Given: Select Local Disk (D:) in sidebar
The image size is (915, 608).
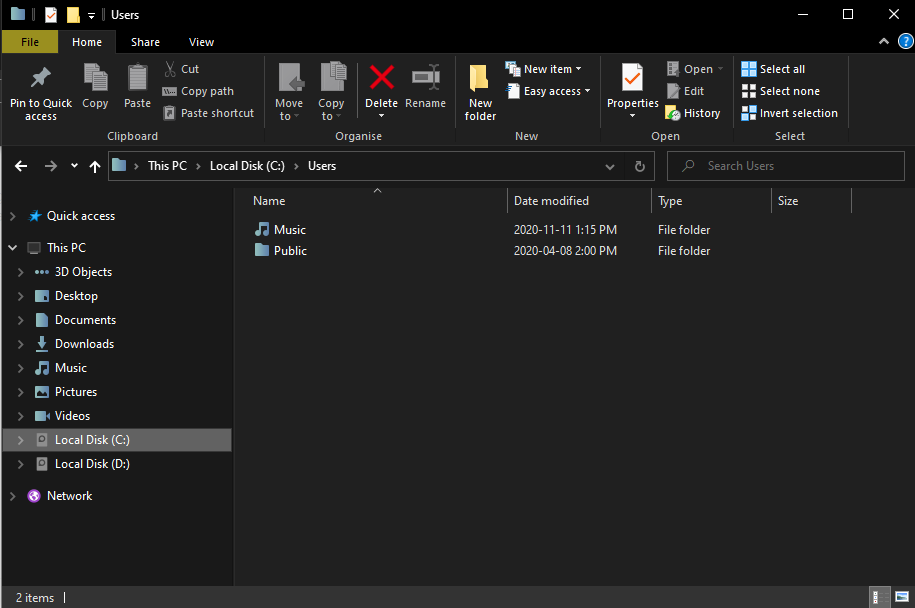Looking at the screenshot, I should pyautogui.click(x=92, y=464).
